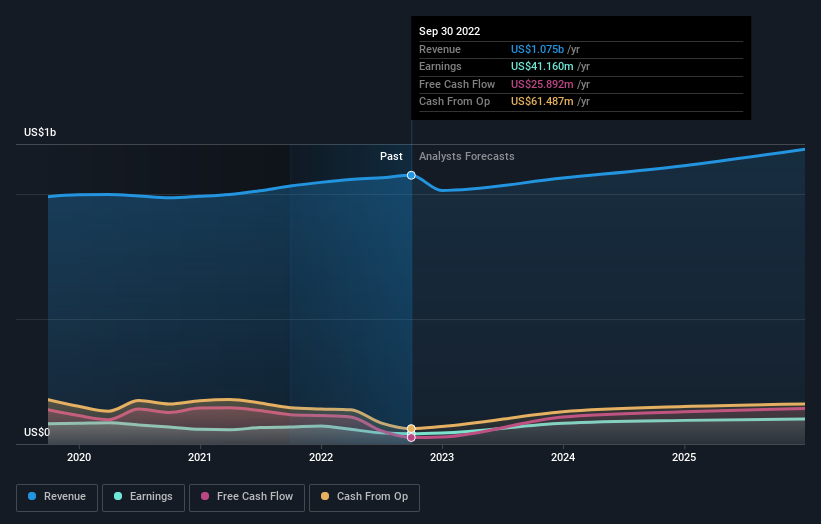The image size is (821, 524).
Task: Click the 2025 x-axis label
Action: point(684,458)
